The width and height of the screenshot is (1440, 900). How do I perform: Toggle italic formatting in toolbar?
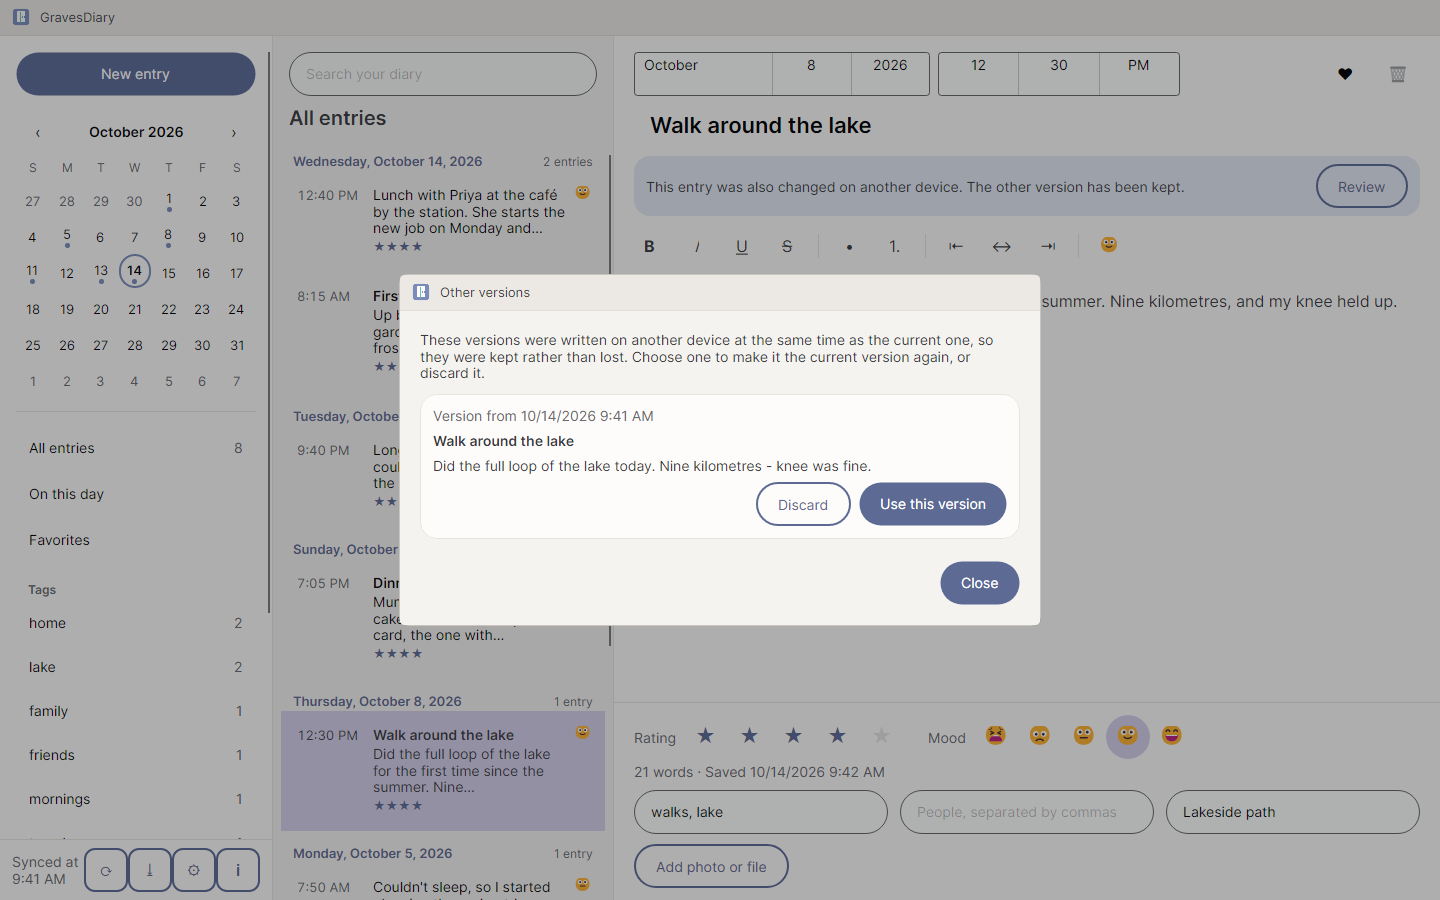(697, 246)
